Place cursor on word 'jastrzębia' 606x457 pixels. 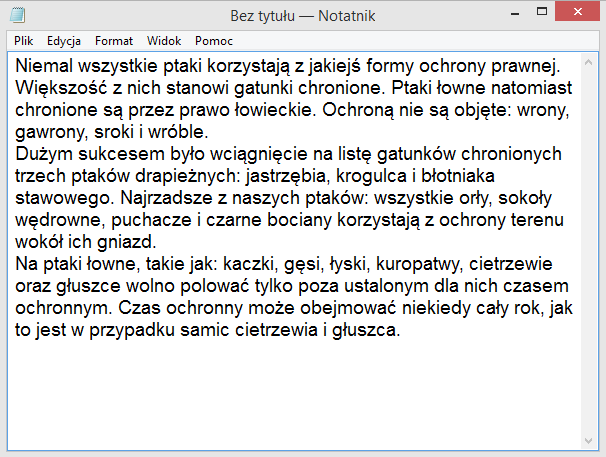click(x=288, y=176)
